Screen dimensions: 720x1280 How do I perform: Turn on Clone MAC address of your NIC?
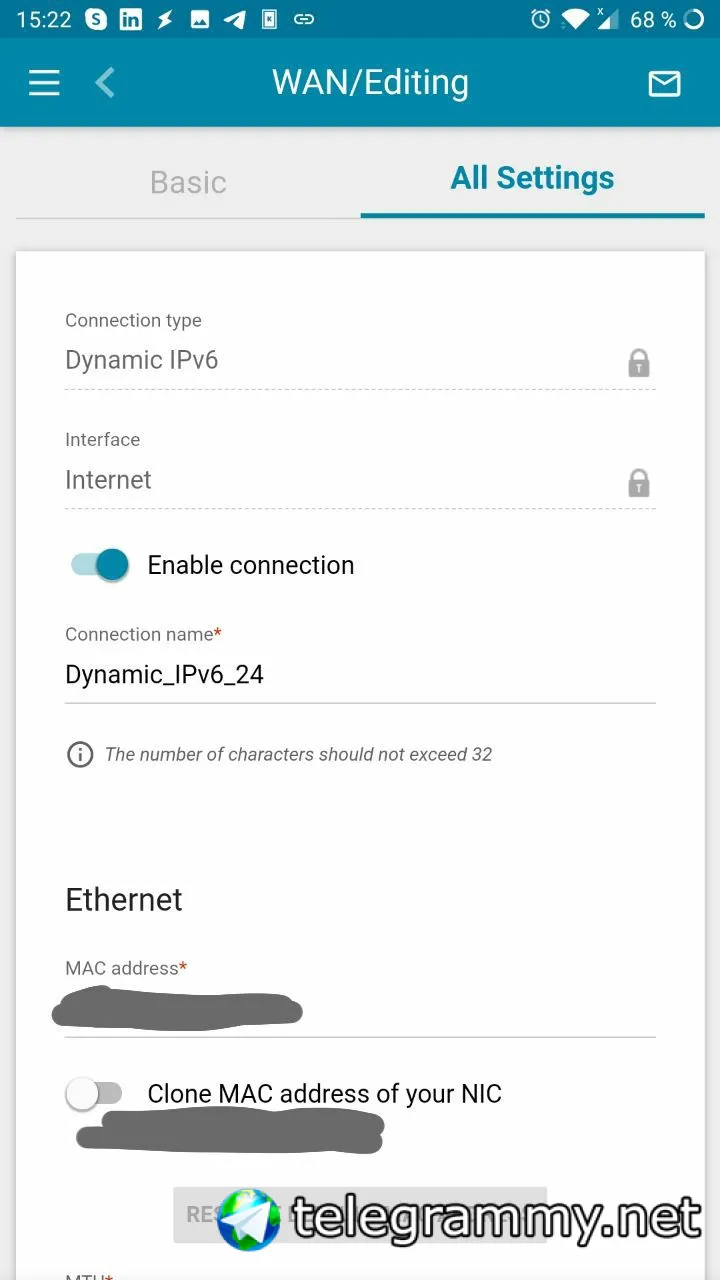(94, 1094)
